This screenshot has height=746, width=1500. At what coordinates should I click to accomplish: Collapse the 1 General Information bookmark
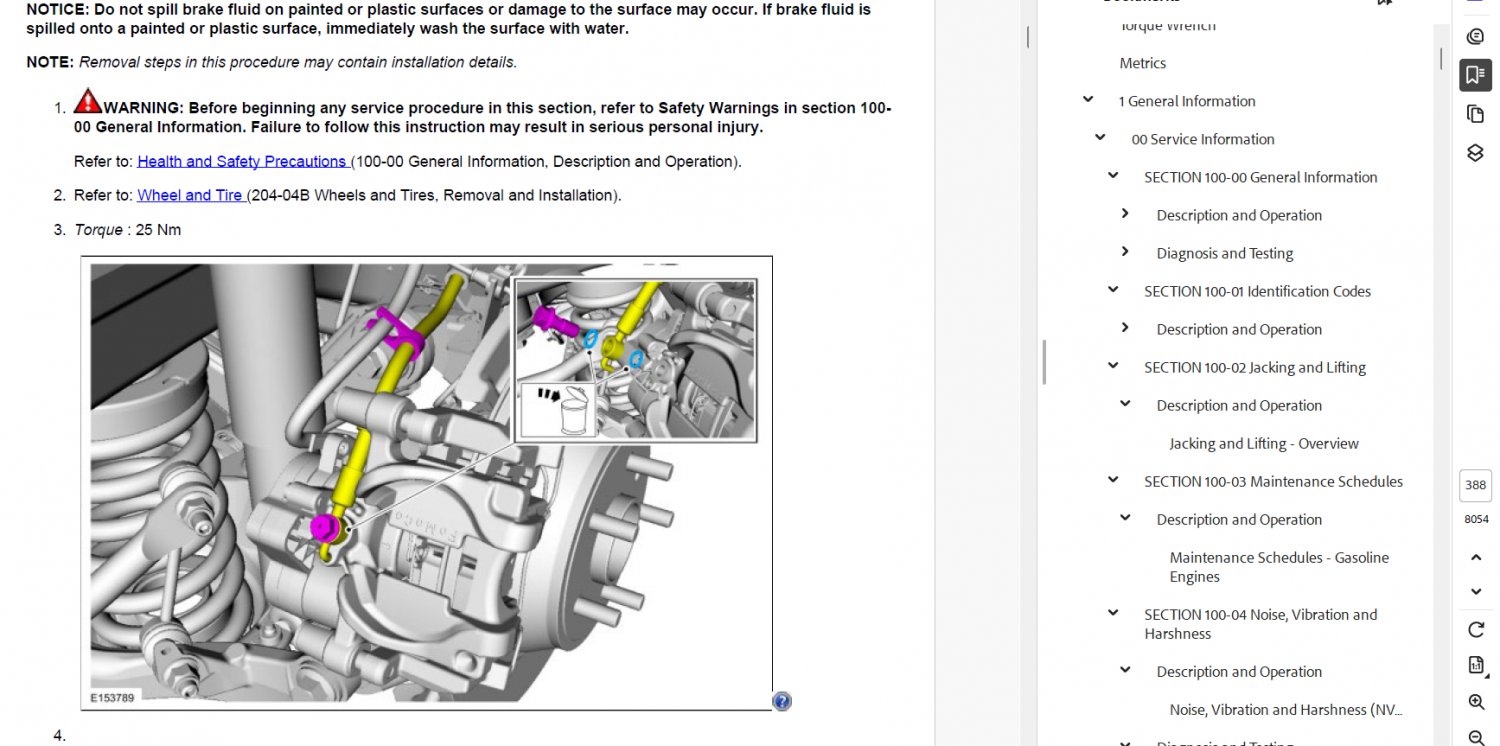tap(1088, 100)
